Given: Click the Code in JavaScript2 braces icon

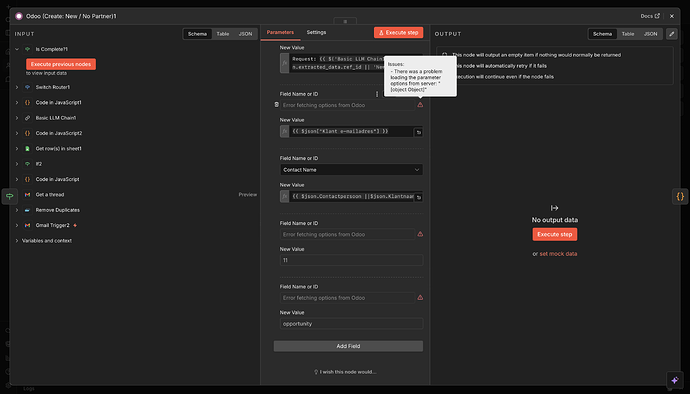Looking at the screenshot, I should click(27, 133).
